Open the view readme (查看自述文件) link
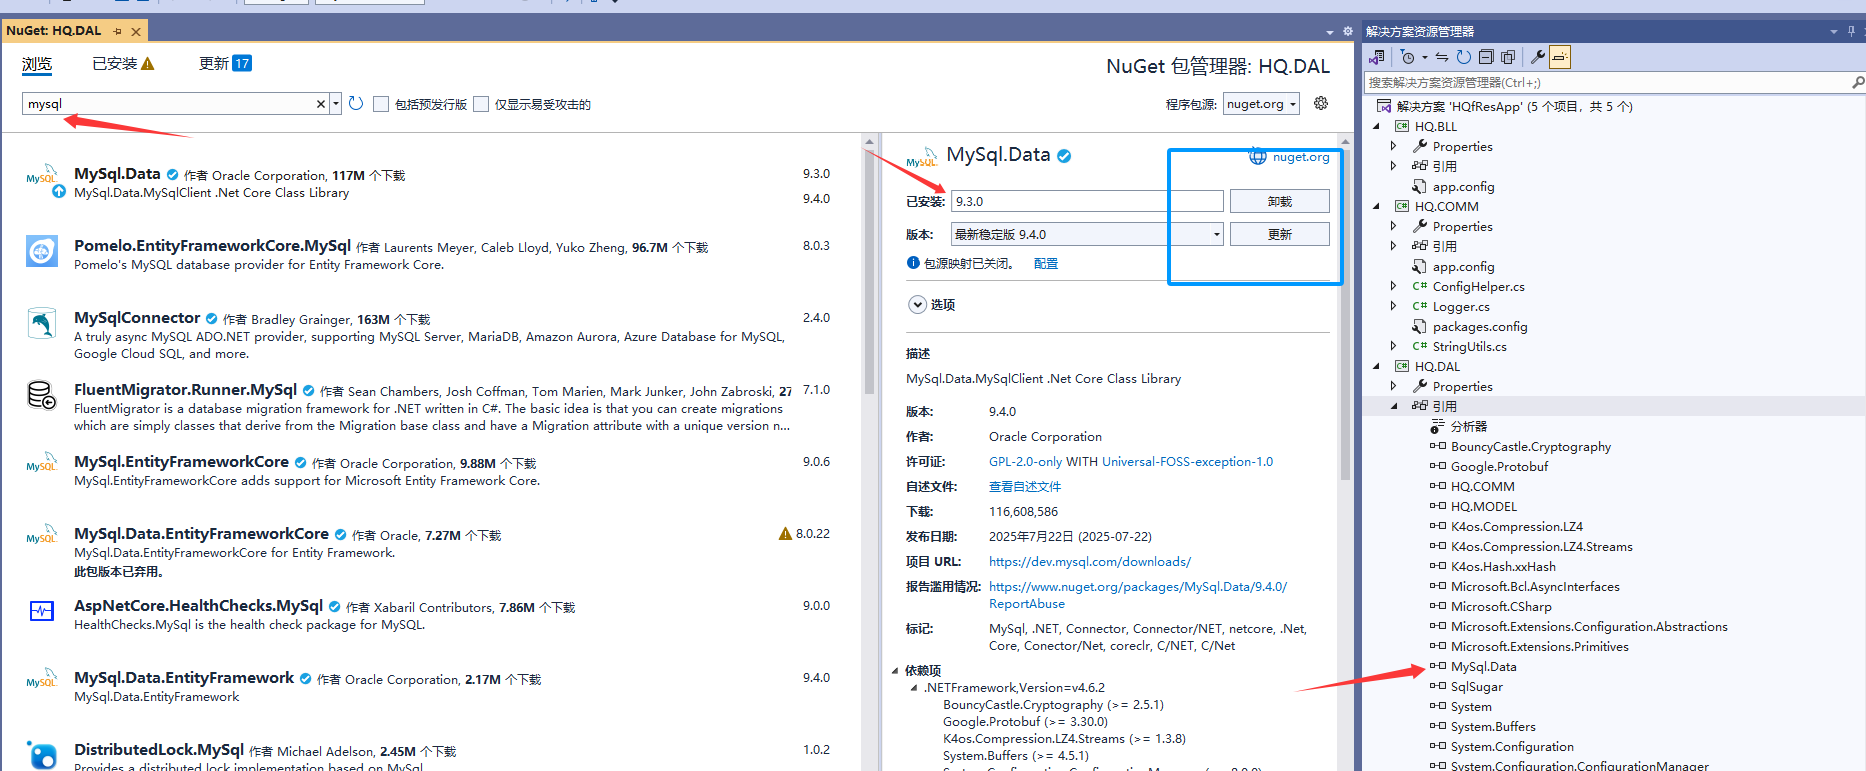 (1025, 487)
